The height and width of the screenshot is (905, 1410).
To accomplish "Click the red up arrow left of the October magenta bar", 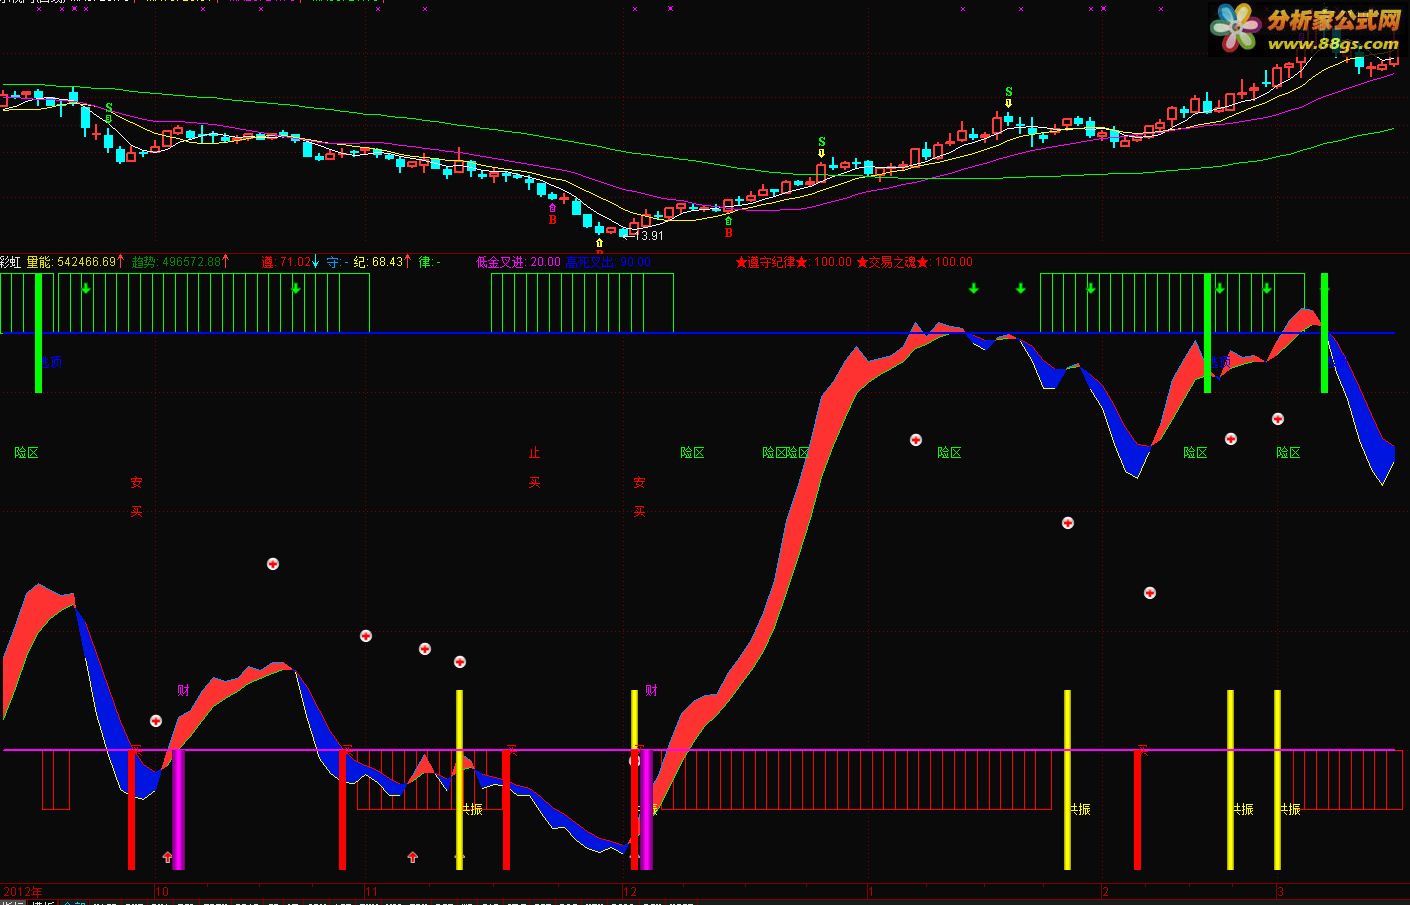I will 167,857.
